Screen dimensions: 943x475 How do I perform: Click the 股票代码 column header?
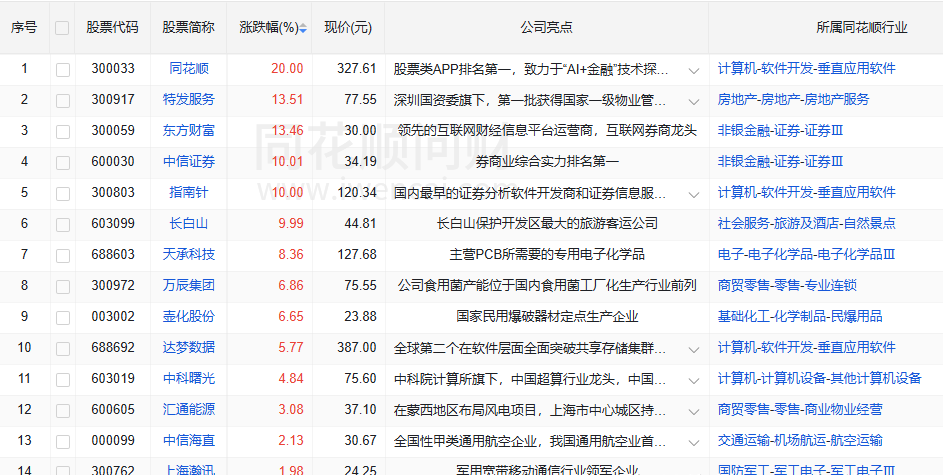coord(112,28)
